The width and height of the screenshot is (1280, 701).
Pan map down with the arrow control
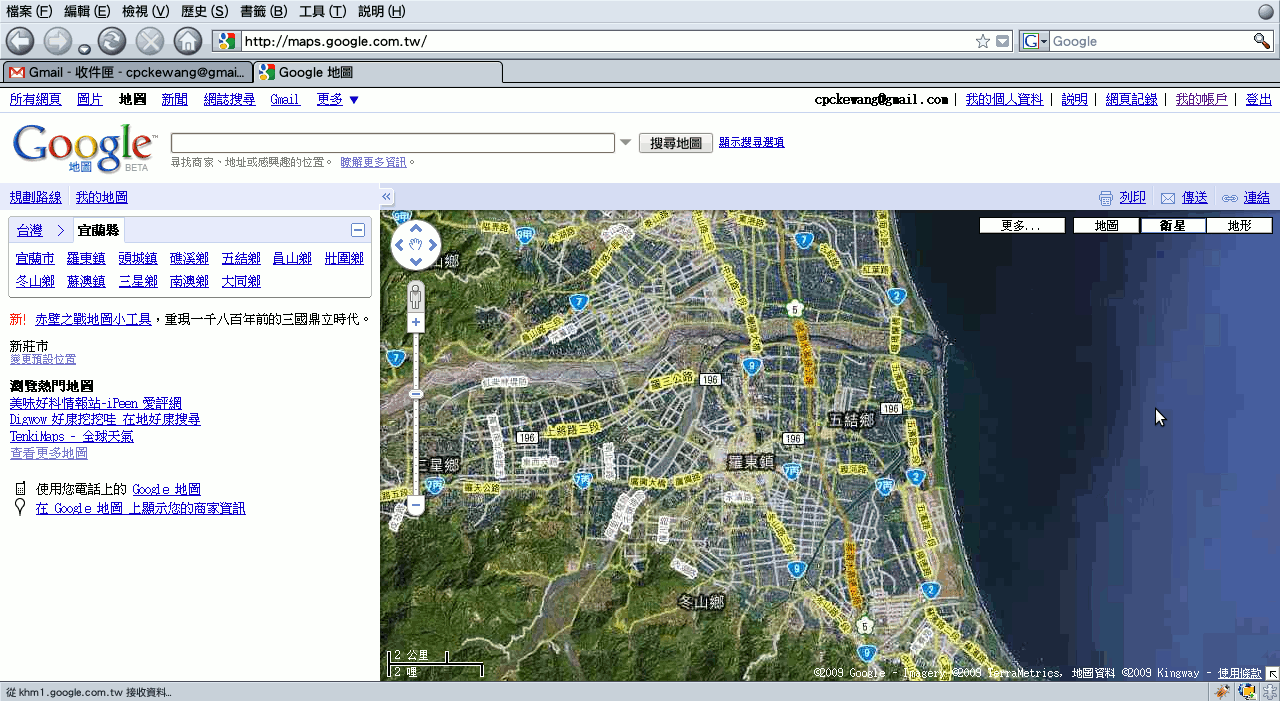(x=416, y=261)
